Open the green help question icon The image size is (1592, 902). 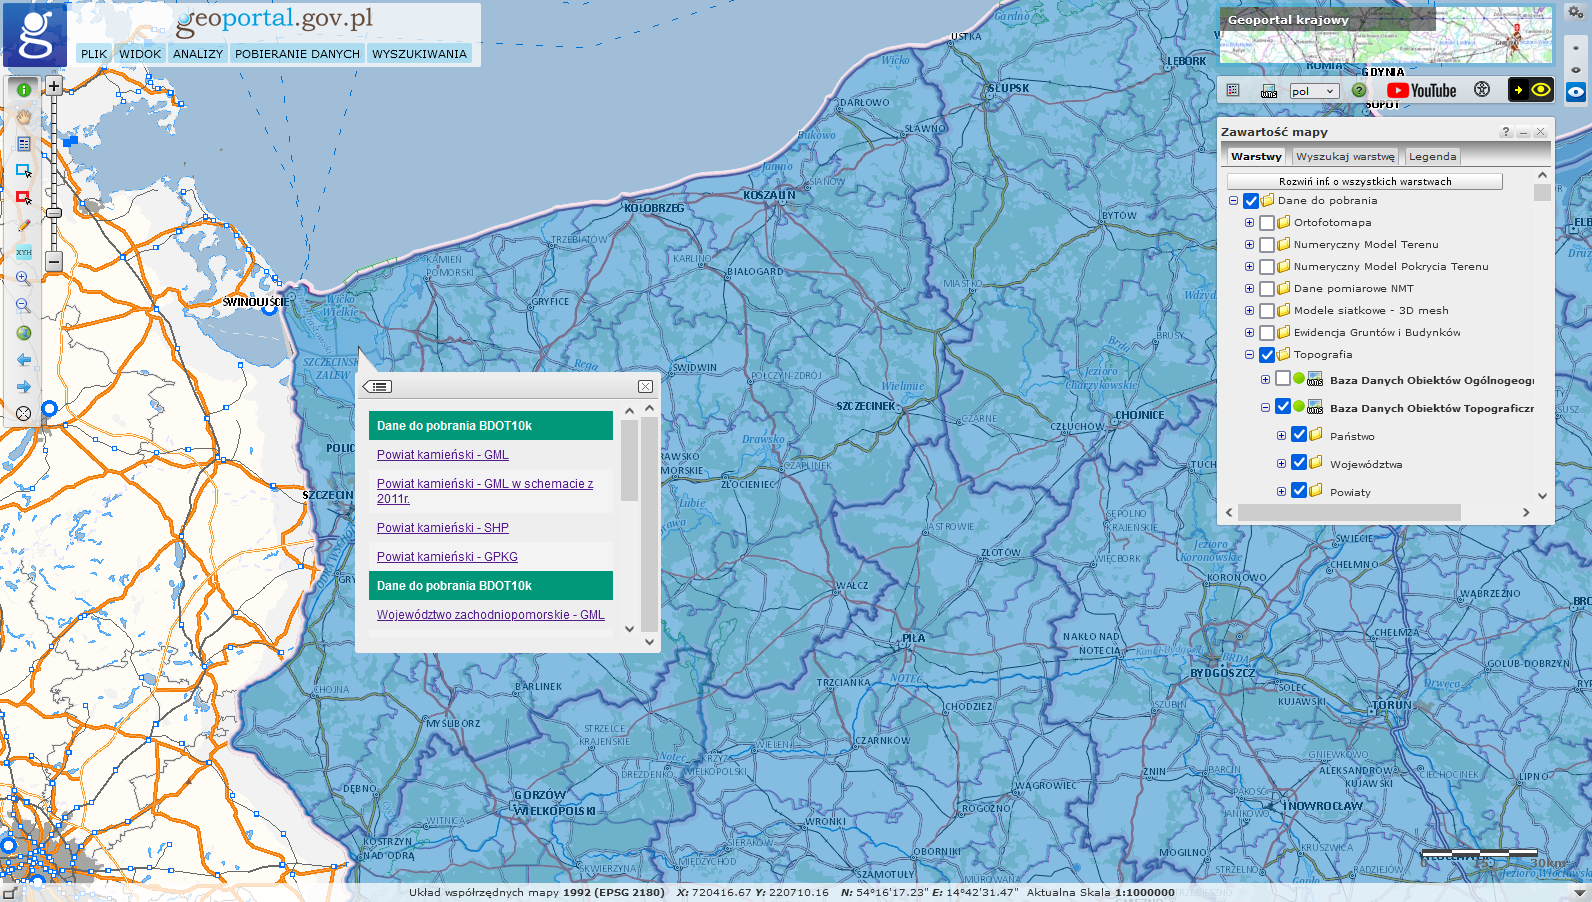tap(1358, 90)
